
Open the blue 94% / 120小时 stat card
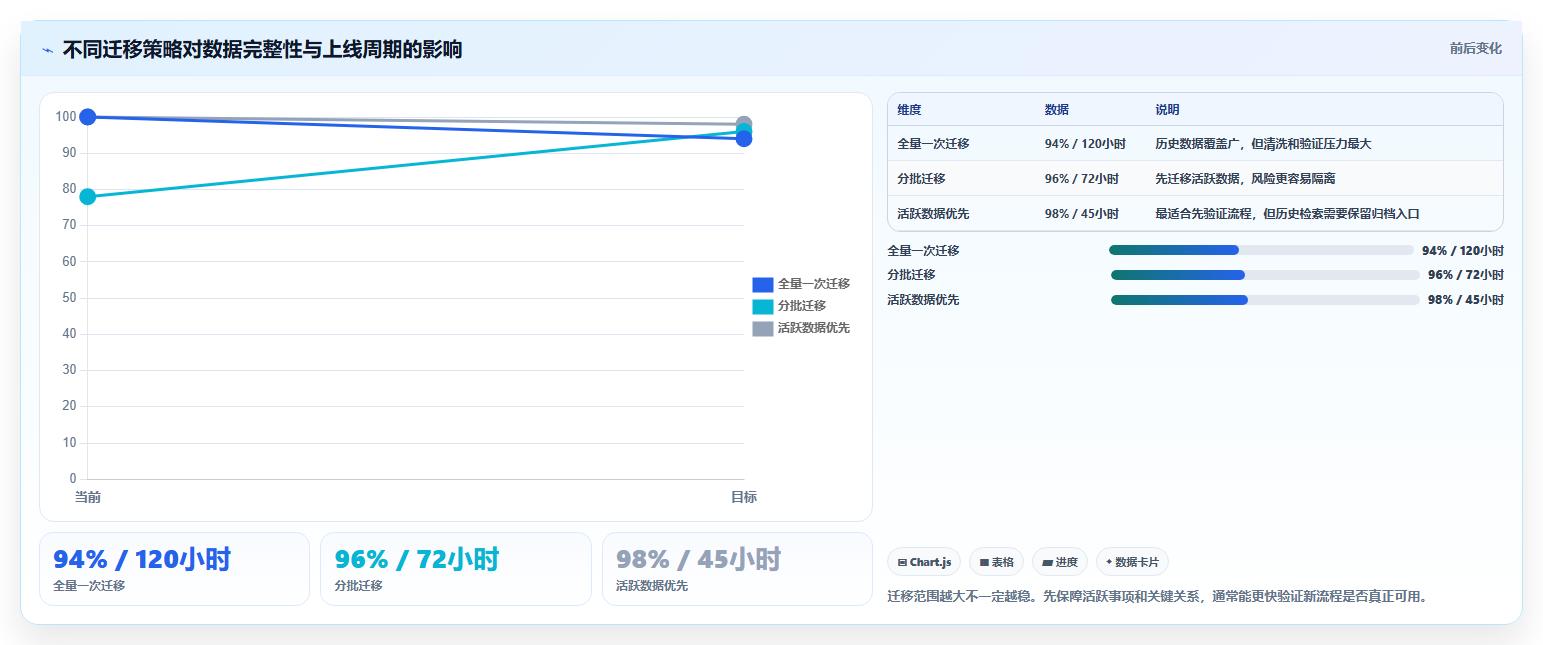pos(174,569)
